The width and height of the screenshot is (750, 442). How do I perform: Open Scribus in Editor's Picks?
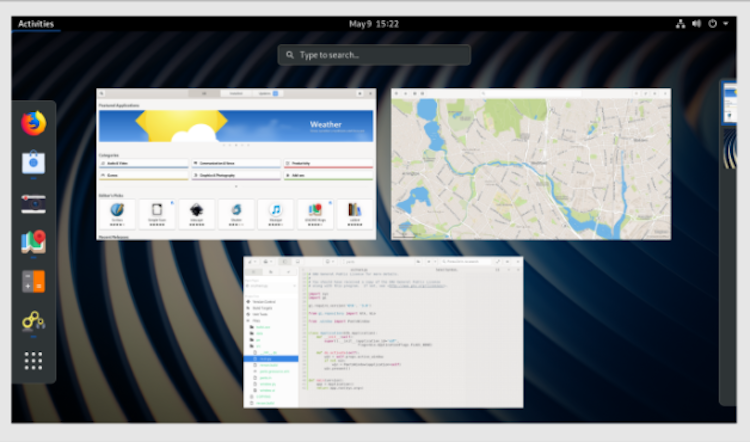pyautogui.click(x=117, y=214)
